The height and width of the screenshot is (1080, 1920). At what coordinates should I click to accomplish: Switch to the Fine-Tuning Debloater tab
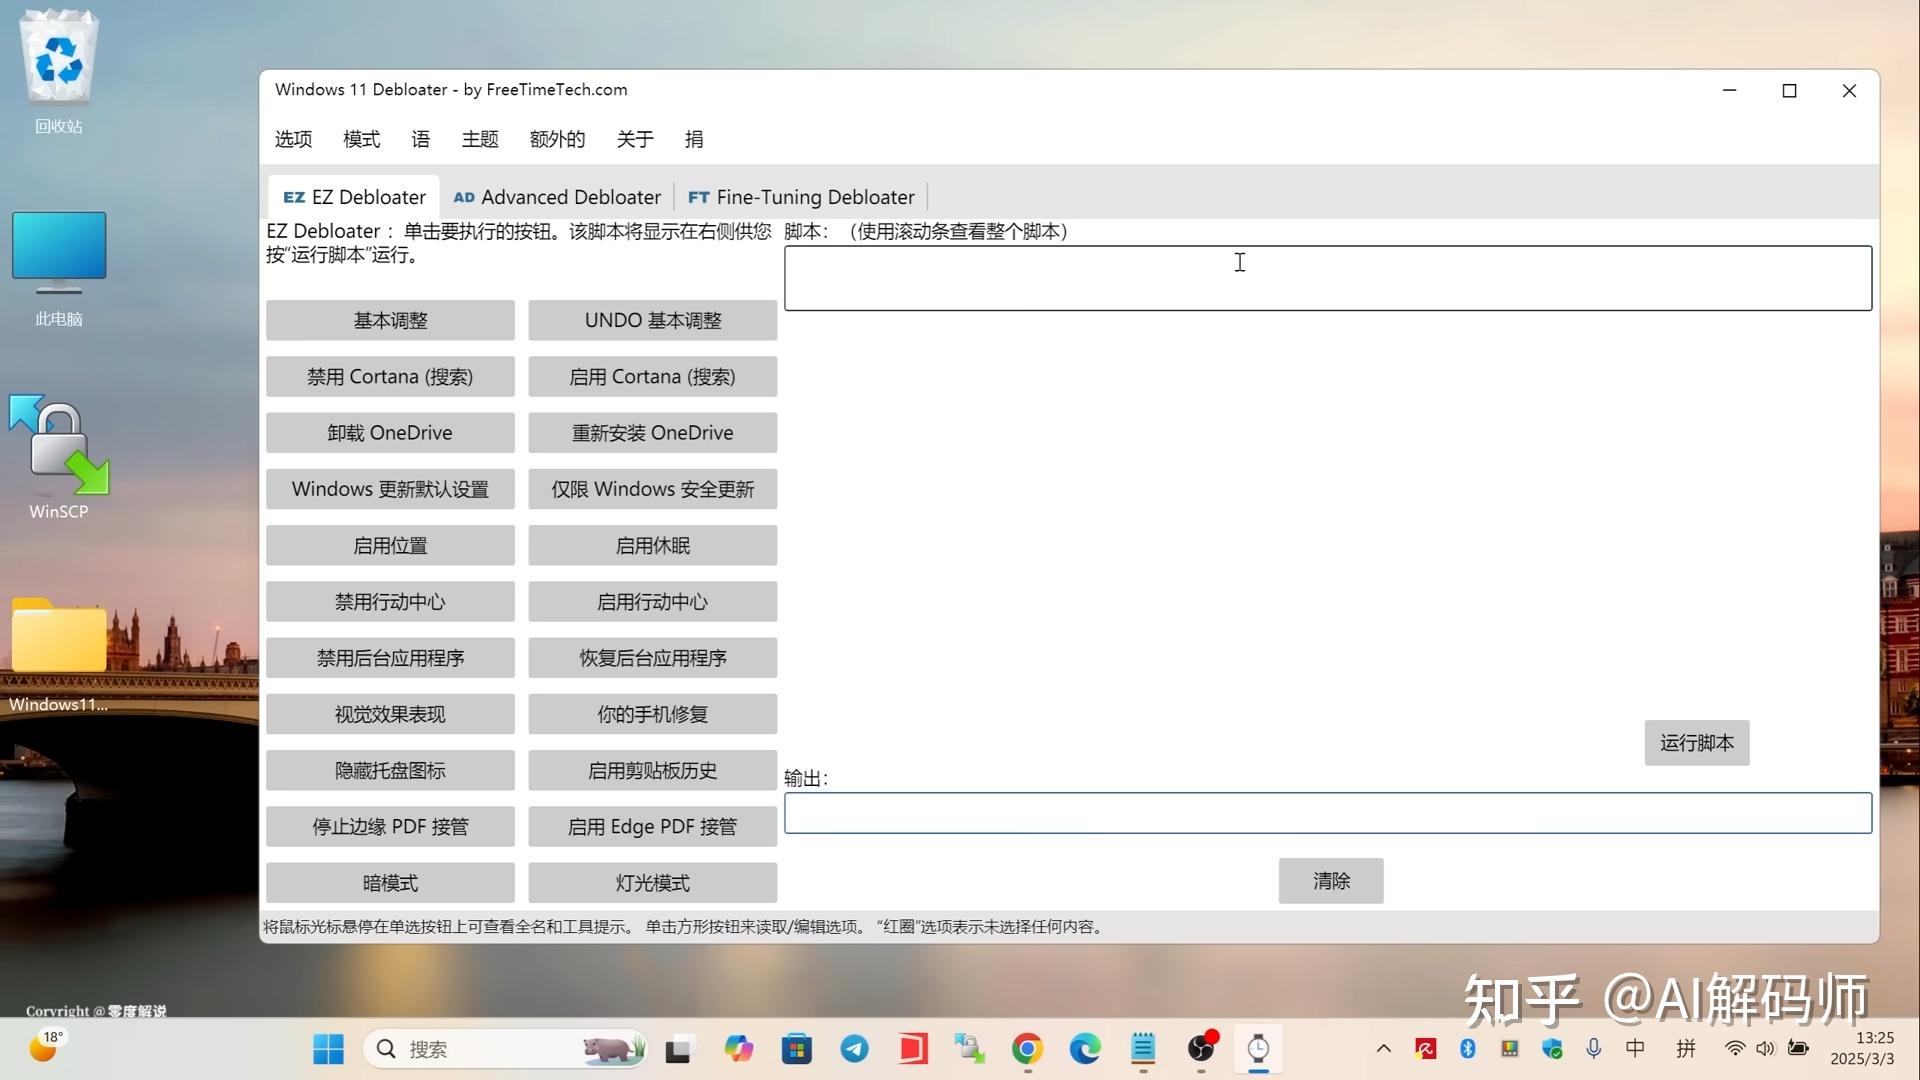tap(800, 196)
